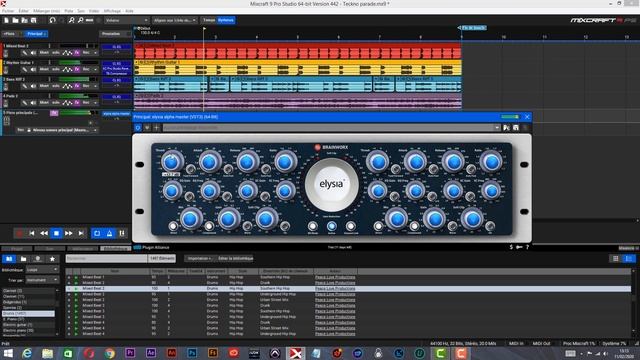The width and height of the screenshot is (640, 360).
Task: Zoom in on the timeline
Action: pyautogui.click(x=71, y=20)
